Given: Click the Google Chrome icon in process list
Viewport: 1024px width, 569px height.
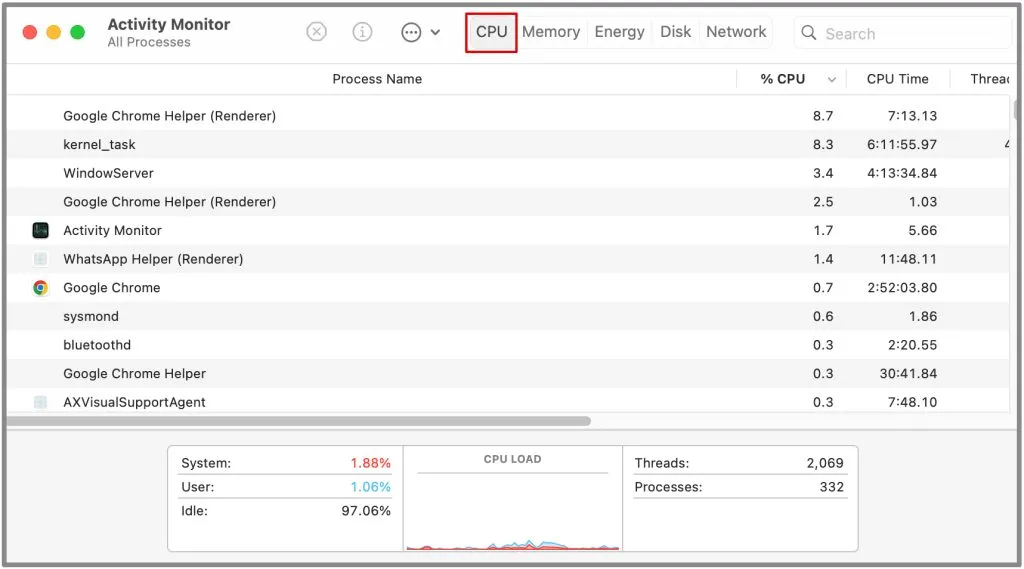Looking at the screenshot, I should pyautogui.click(x=40, y=287).
